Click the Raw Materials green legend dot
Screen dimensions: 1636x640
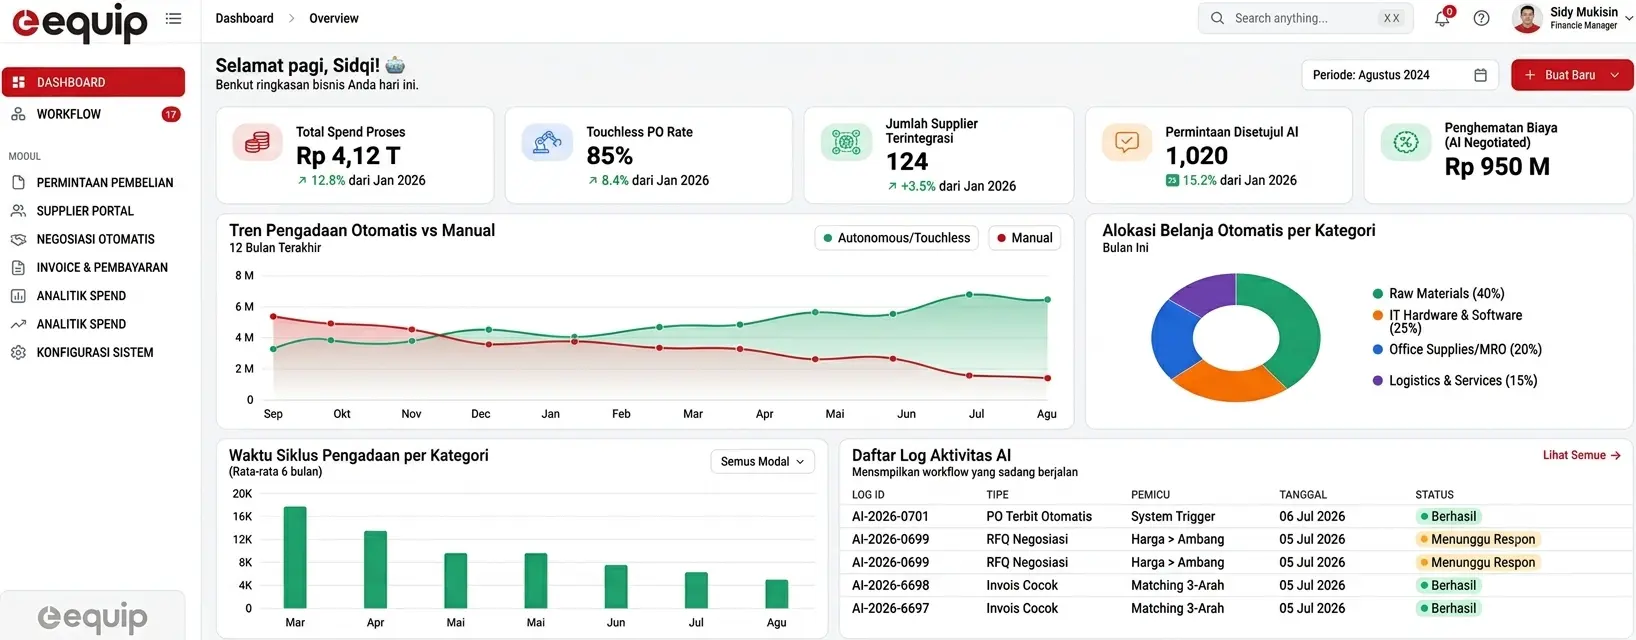point(1378,294)
